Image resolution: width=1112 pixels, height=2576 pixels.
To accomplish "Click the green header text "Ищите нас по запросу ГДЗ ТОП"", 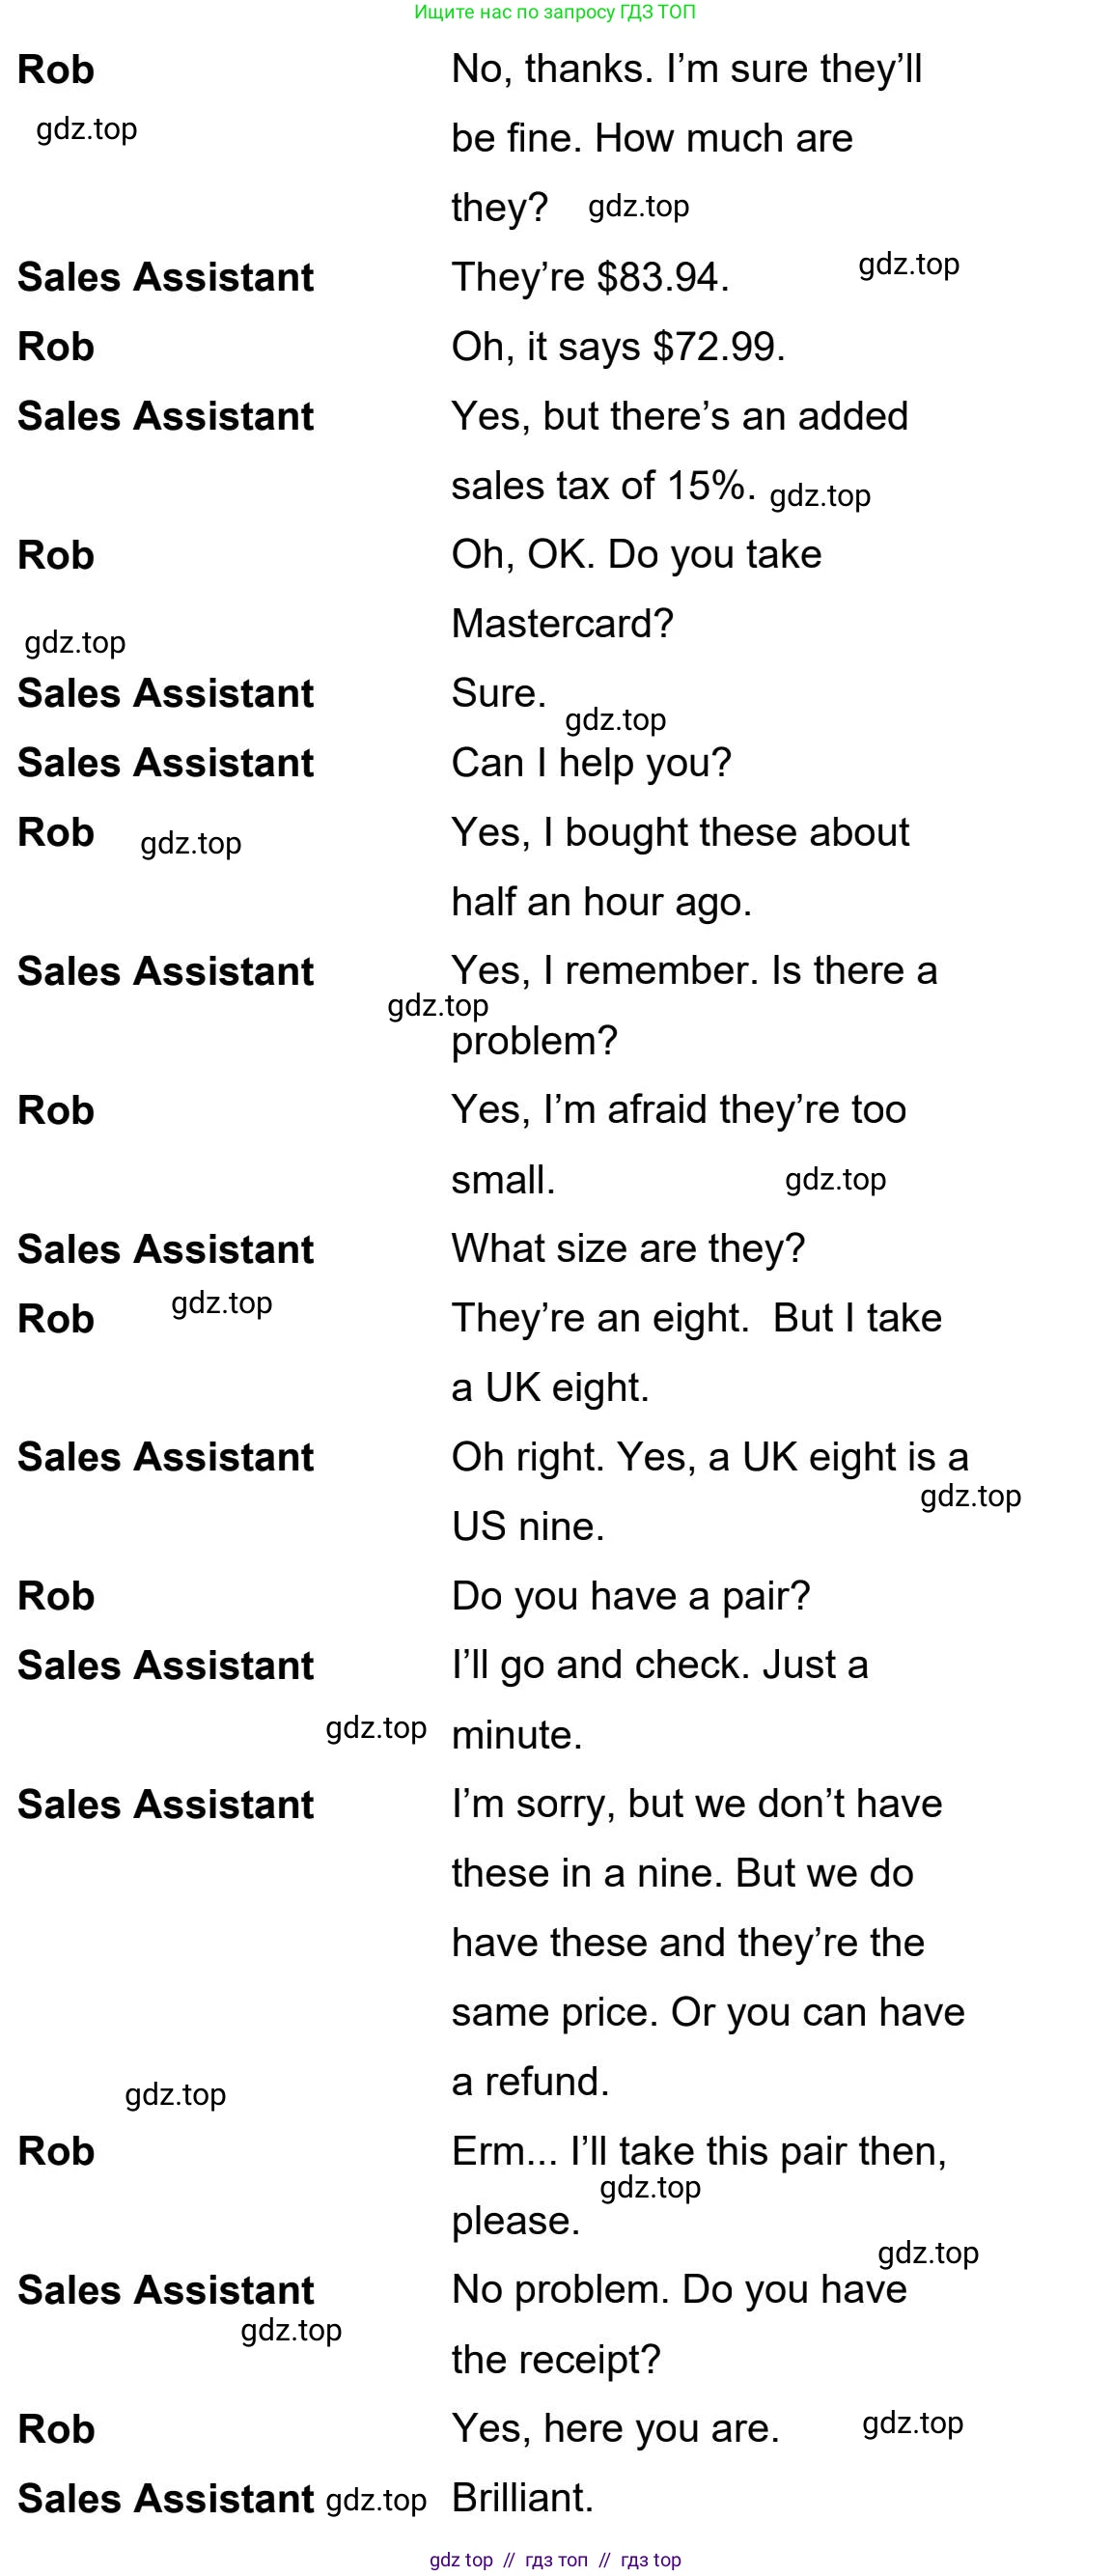I will (554, 12).
